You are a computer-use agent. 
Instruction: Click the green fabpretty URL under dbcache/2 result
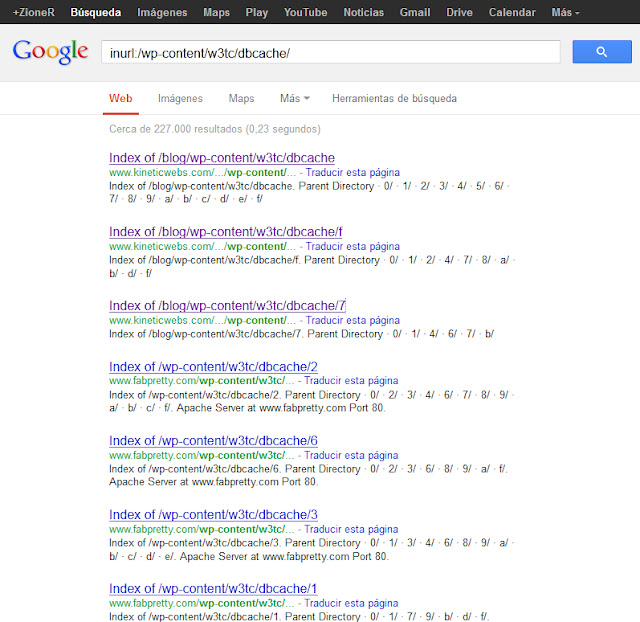[x=201, y=380]
